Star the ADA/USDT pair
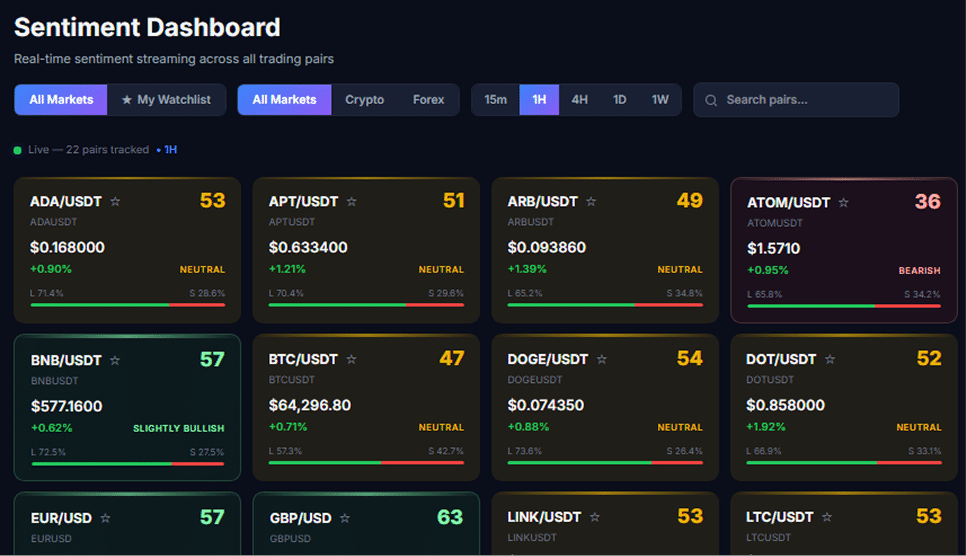 tap(115, 202)
